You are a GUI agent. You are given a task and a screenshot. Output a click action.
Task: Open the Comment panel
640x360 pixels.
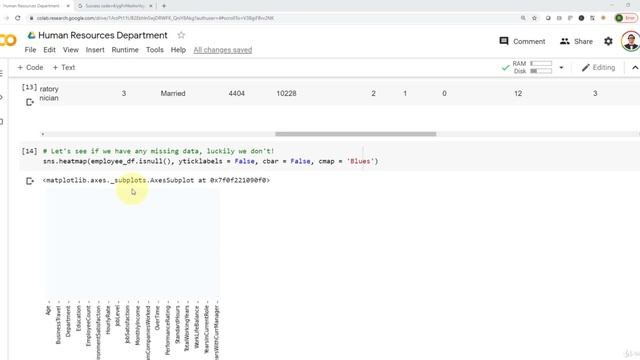click(522, 41)
